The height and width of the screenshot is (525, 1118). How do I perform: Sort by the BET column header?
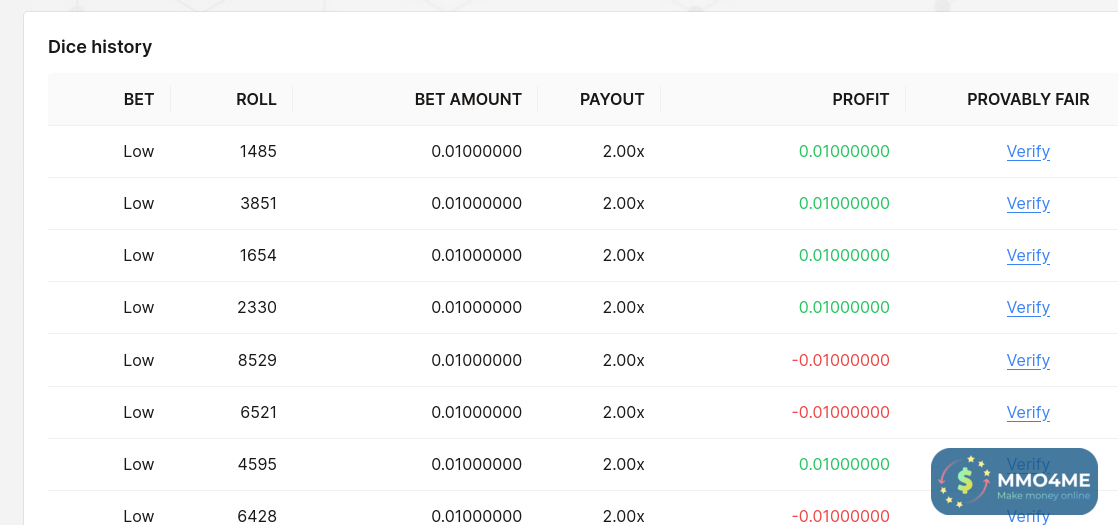tap(139, 99)
